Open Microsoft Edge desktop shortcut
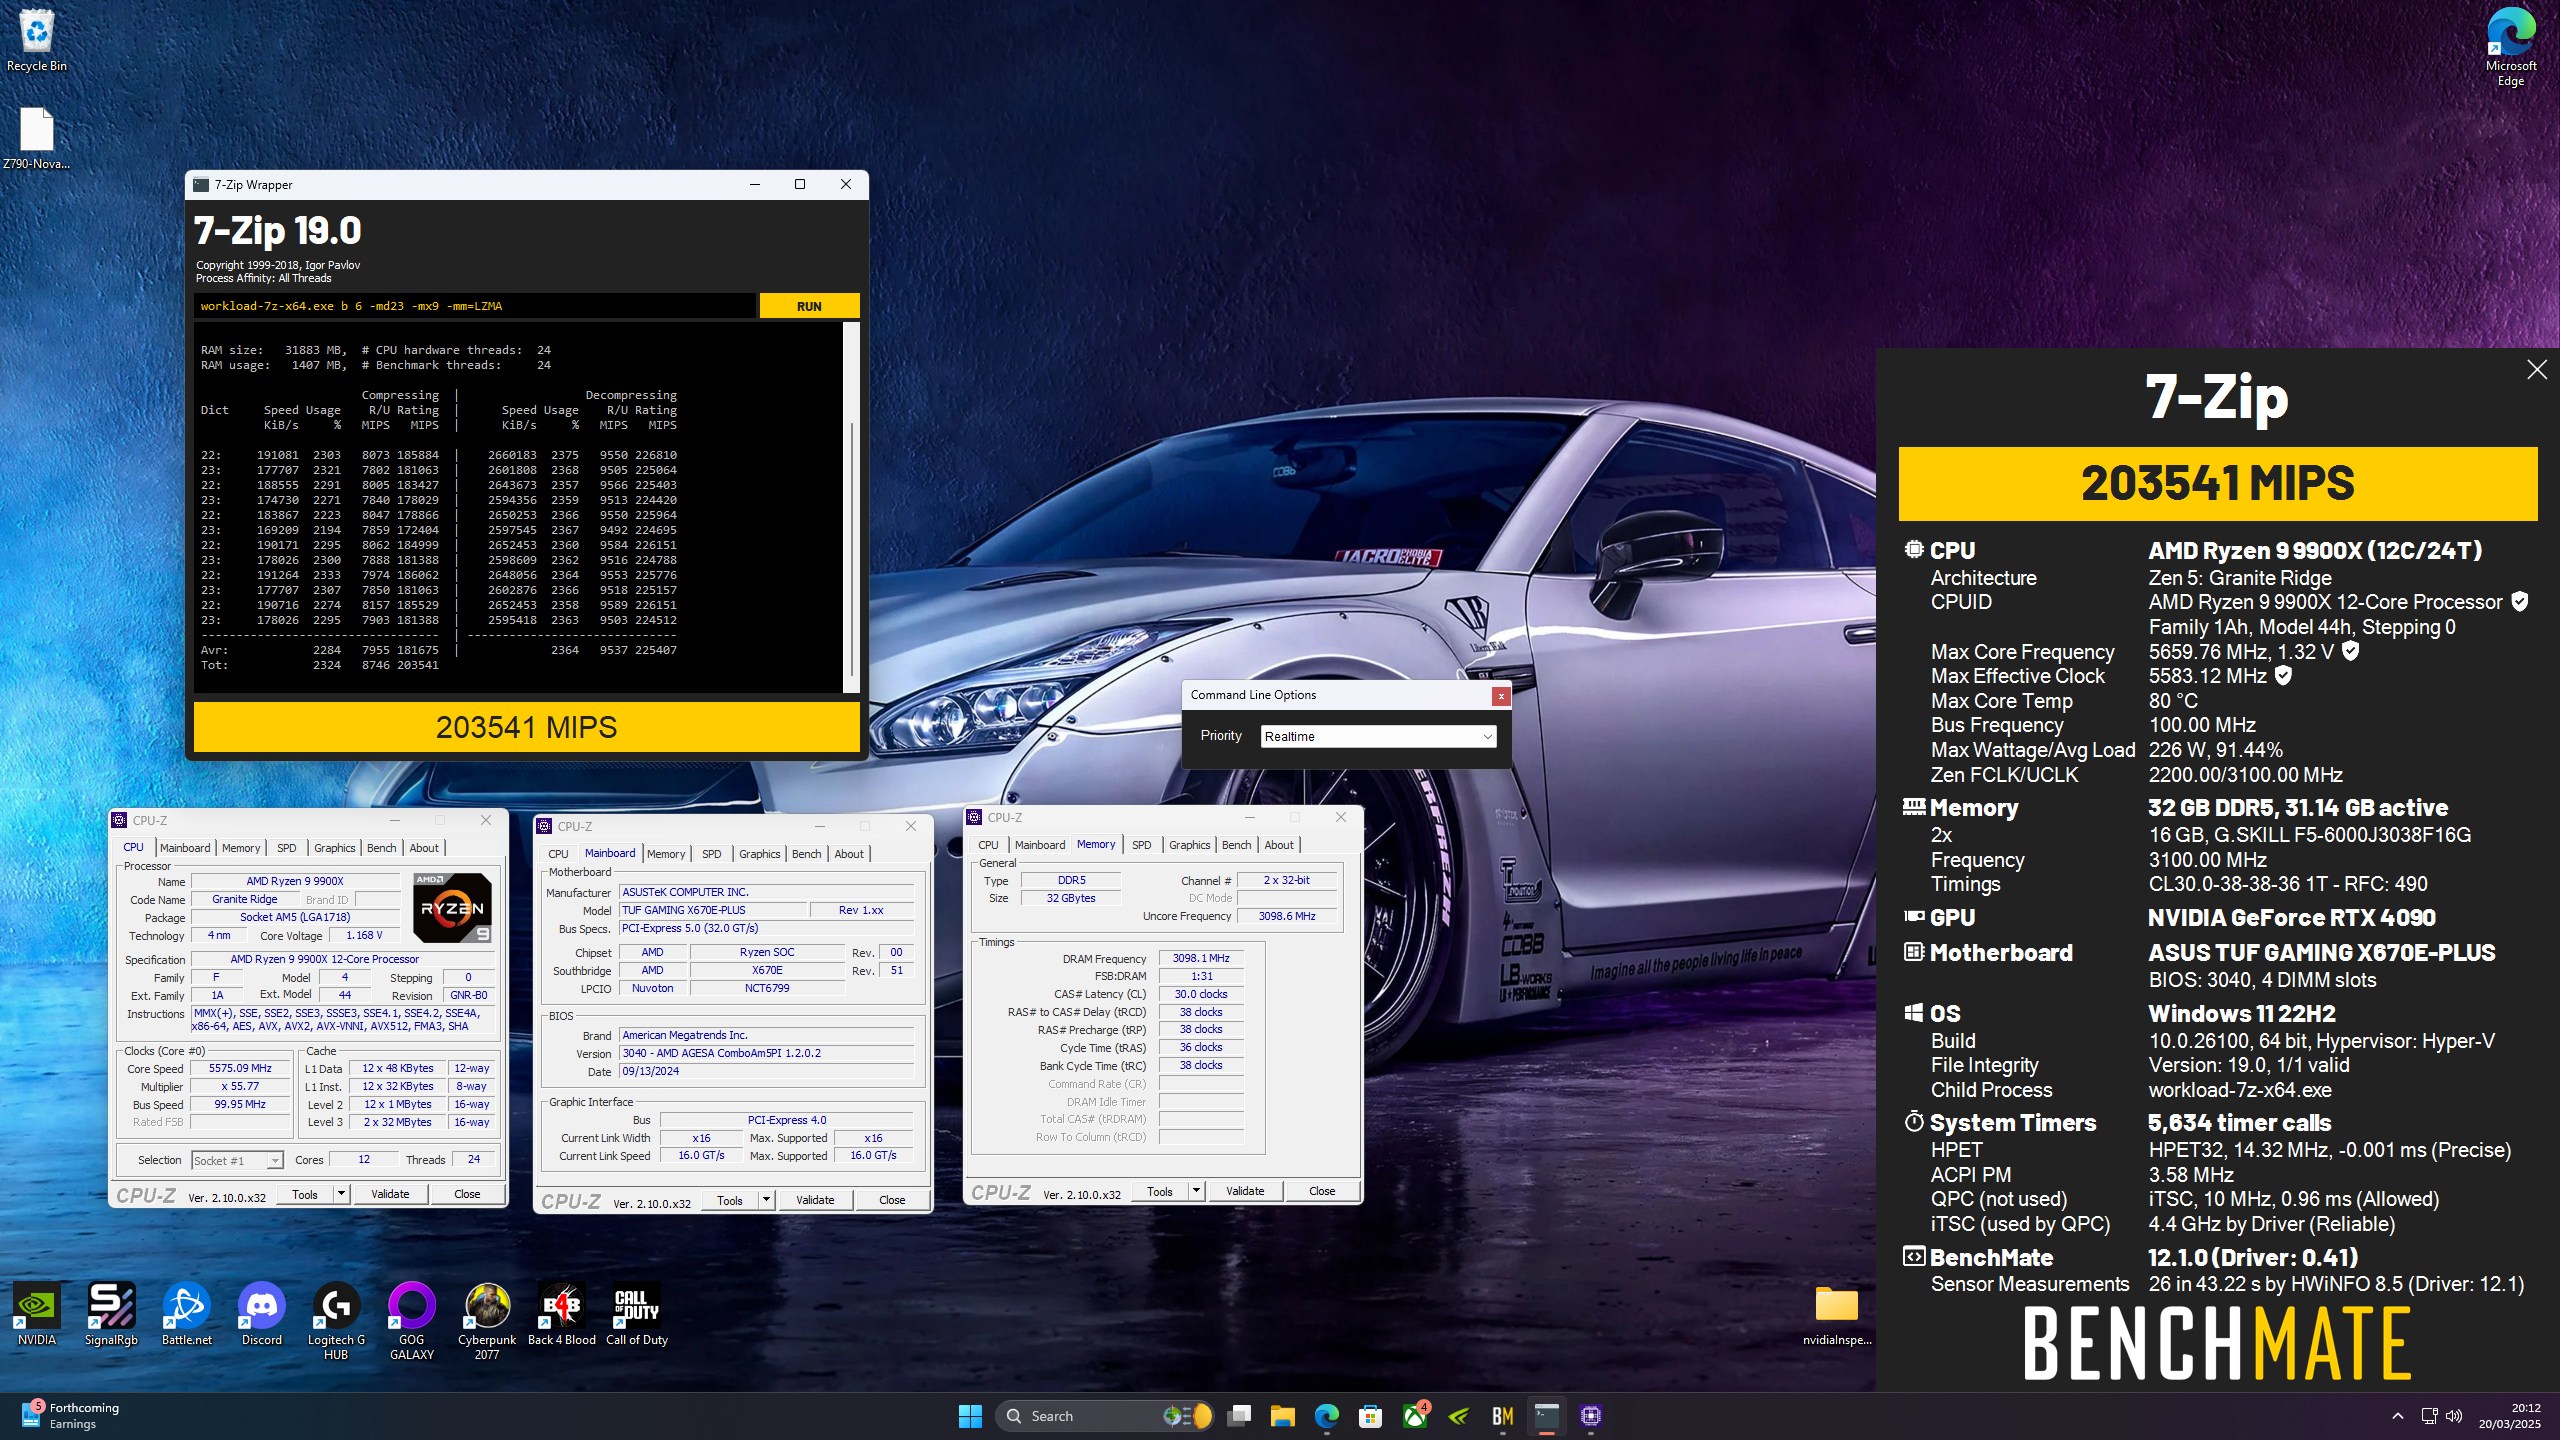The height and width of the screenshot is (1440, 2560). click(2510, 47)
